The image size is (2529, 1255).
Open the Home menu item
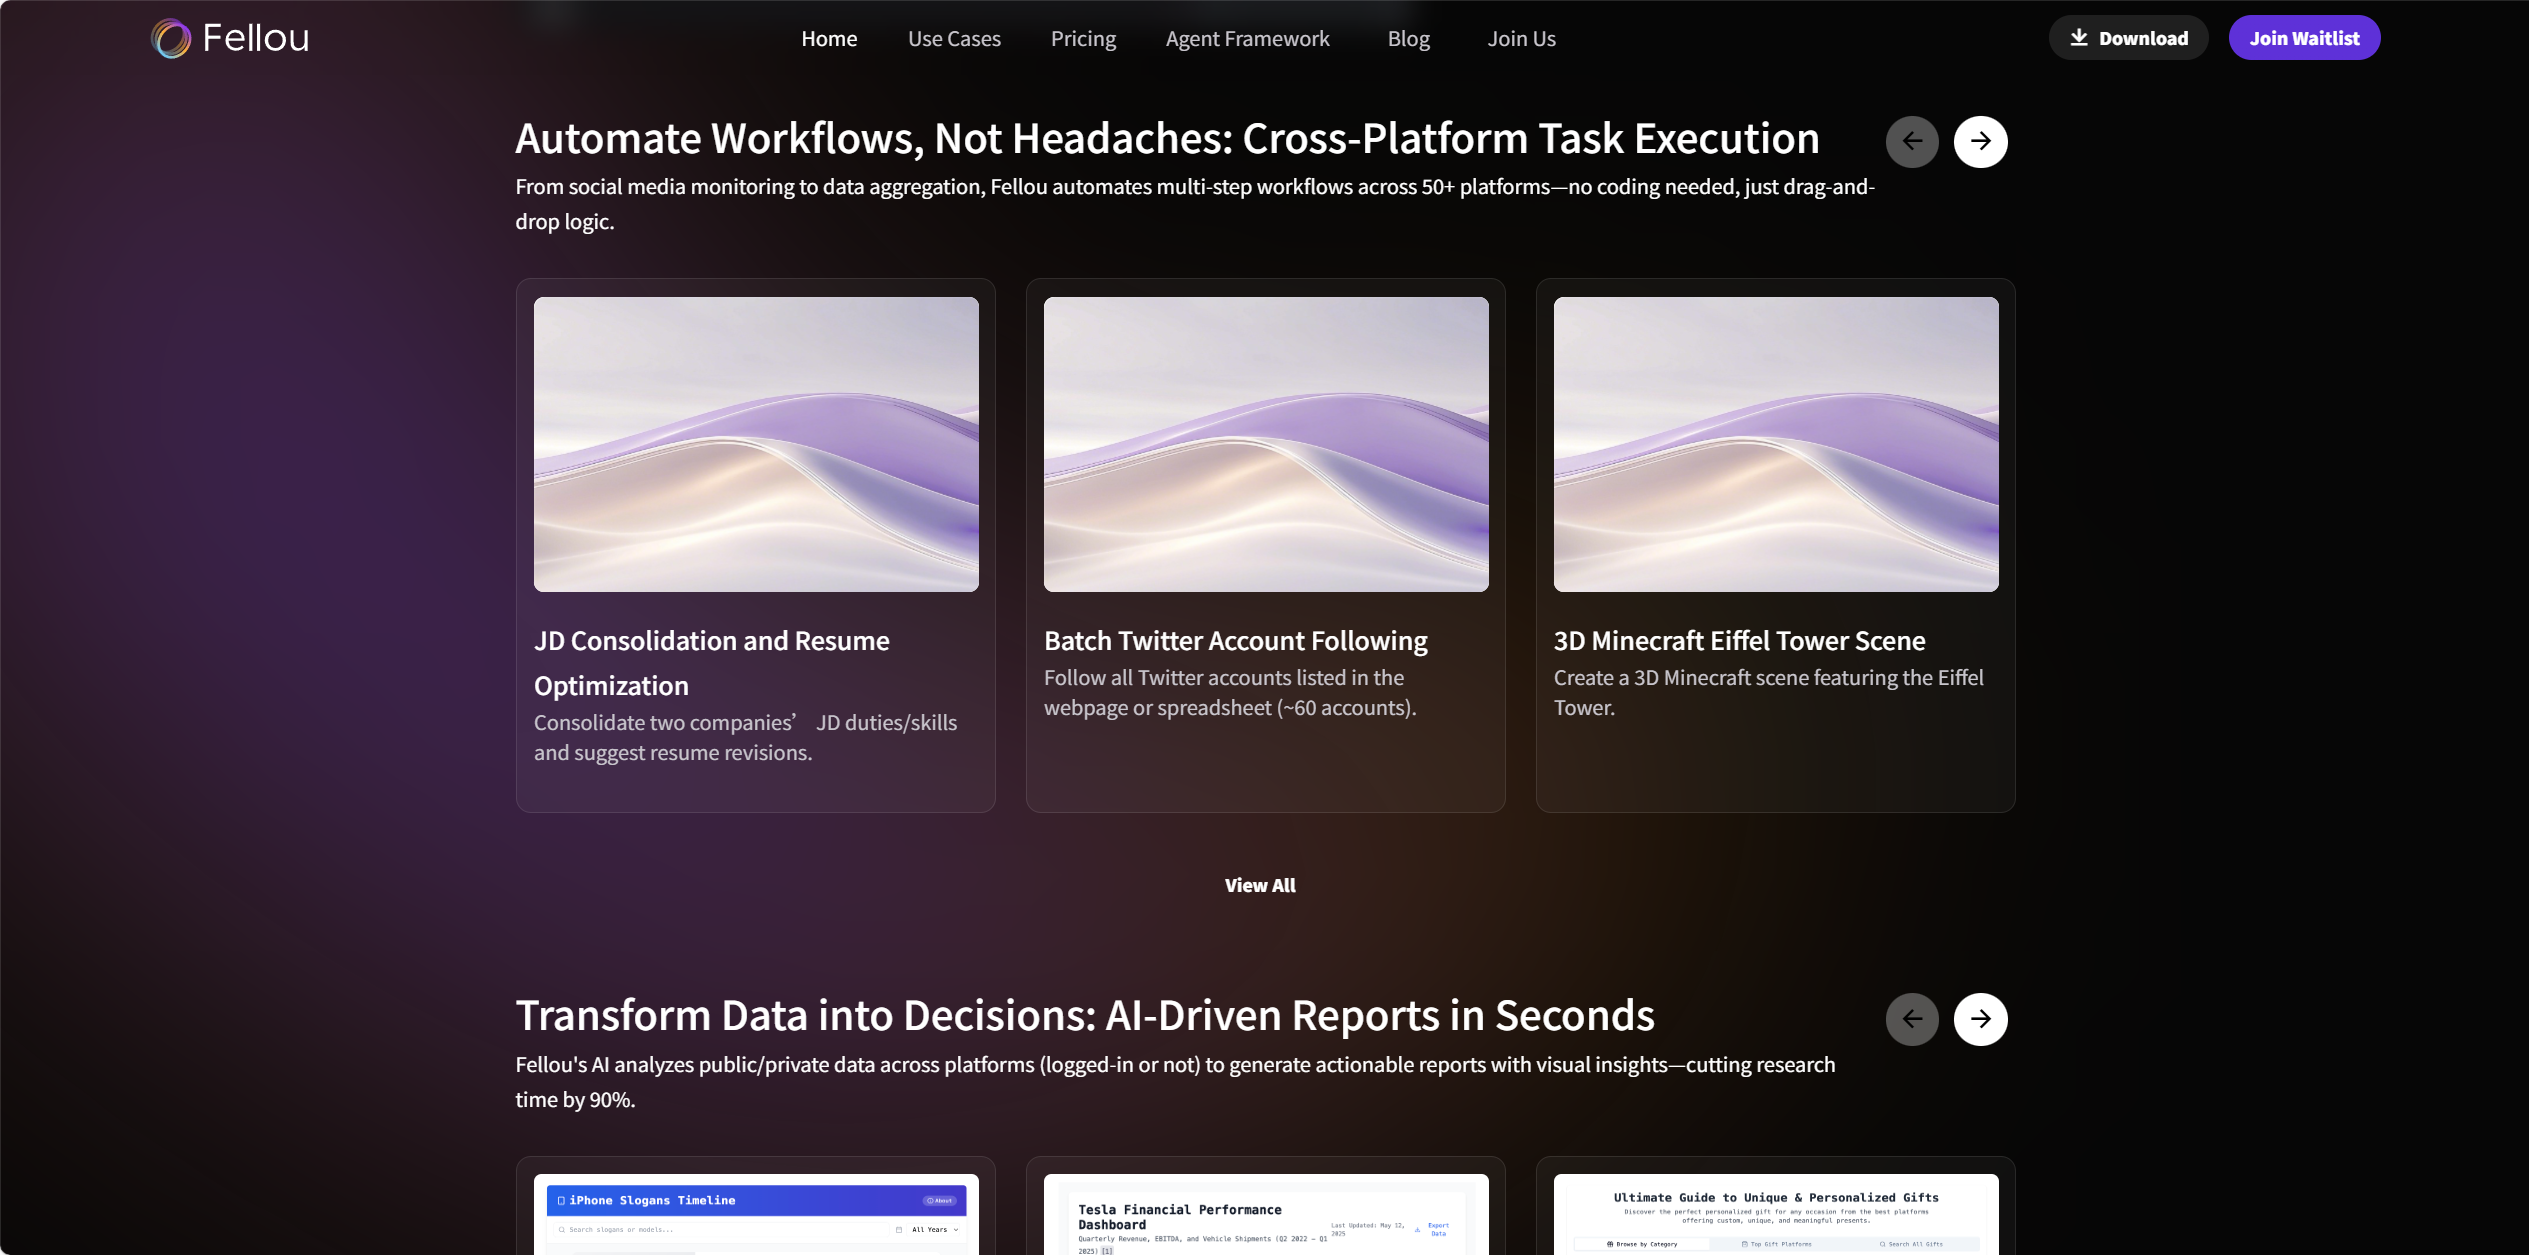point(829,39)
